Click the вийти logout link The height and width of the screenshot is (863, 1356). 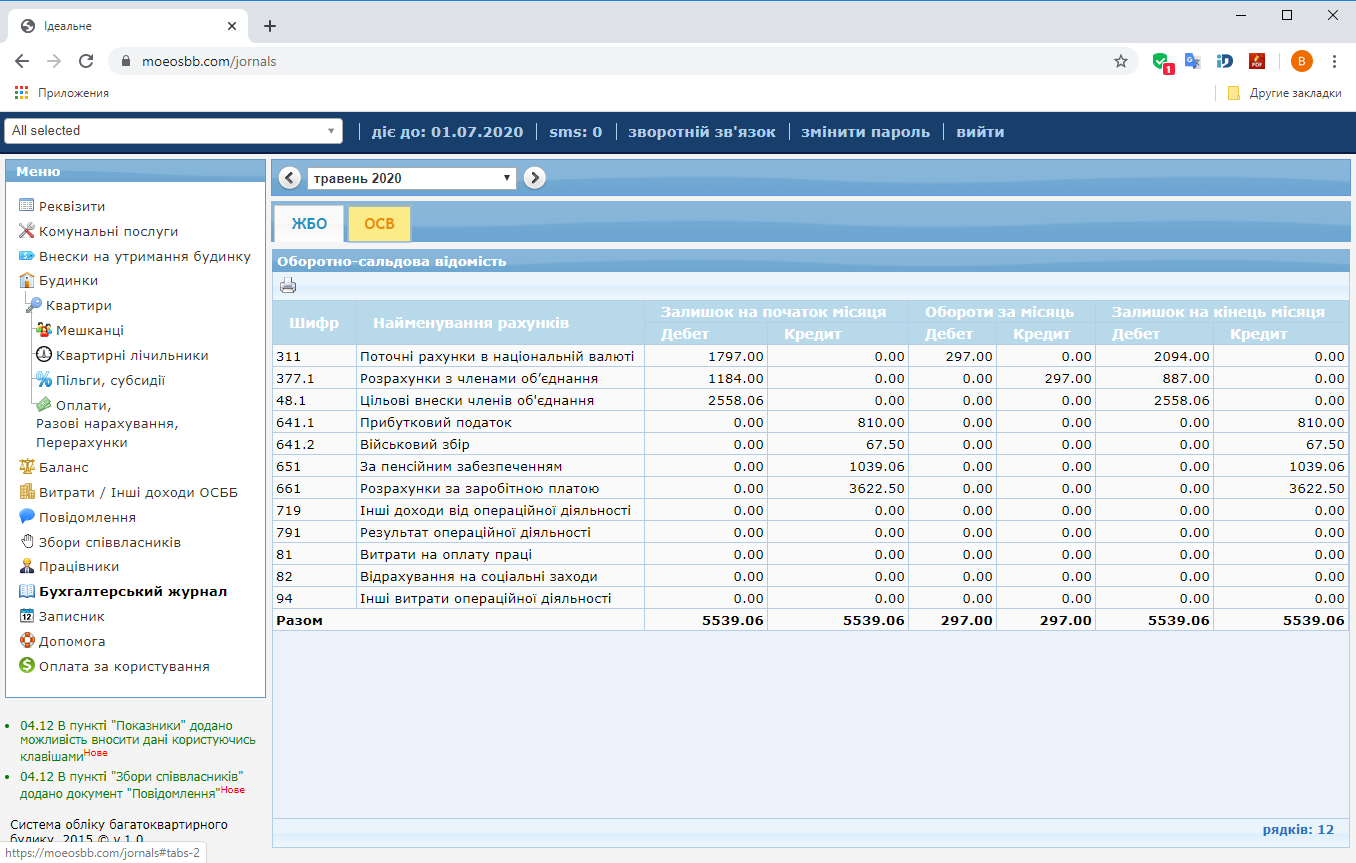point(980,132)
